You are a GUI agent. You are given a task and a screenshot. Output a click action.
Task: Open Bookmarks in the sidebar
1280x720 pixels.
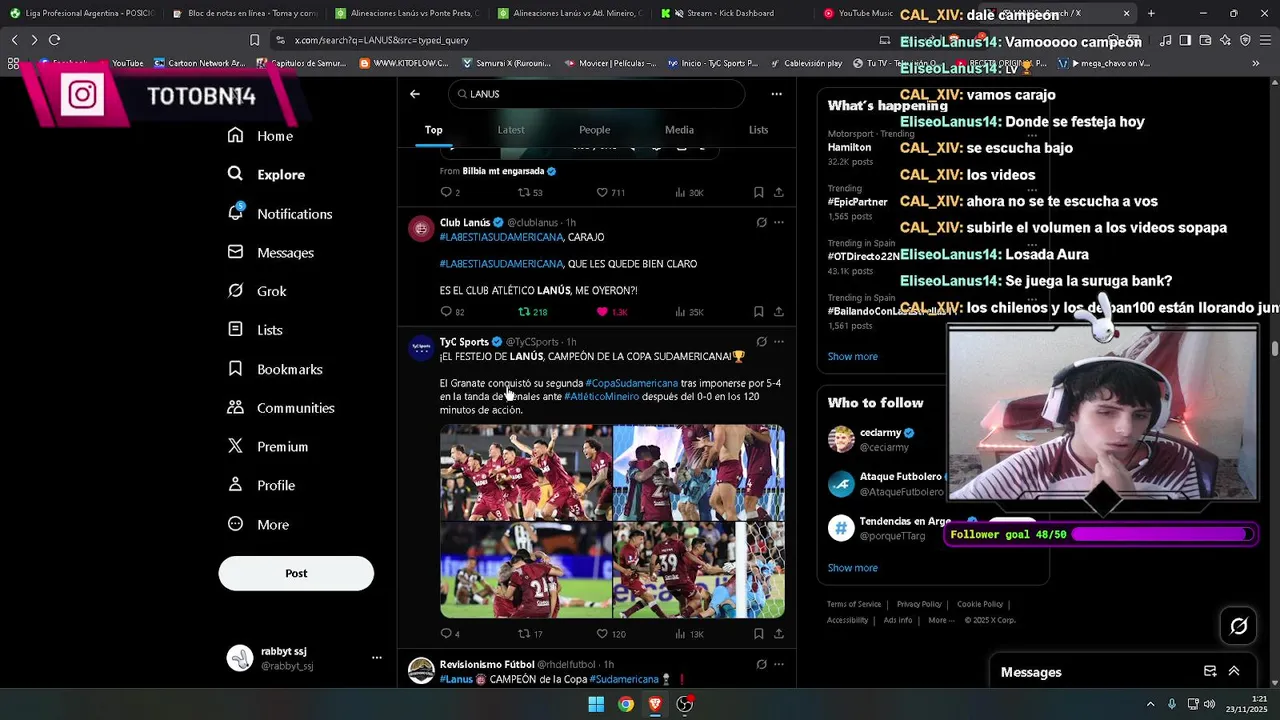point(275,369)
